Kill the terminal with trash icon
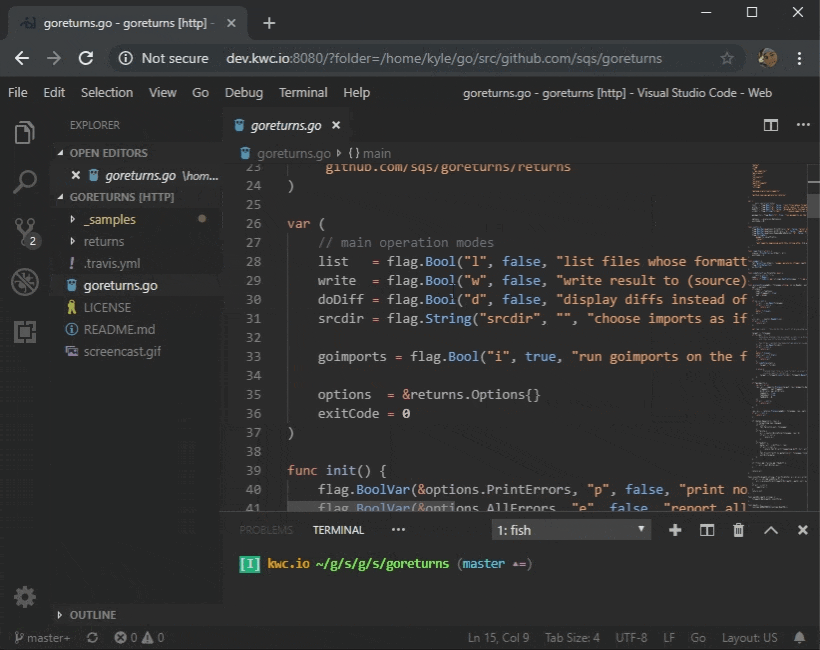Viewport: 820px width, 650px height. (x=738, y=530)
